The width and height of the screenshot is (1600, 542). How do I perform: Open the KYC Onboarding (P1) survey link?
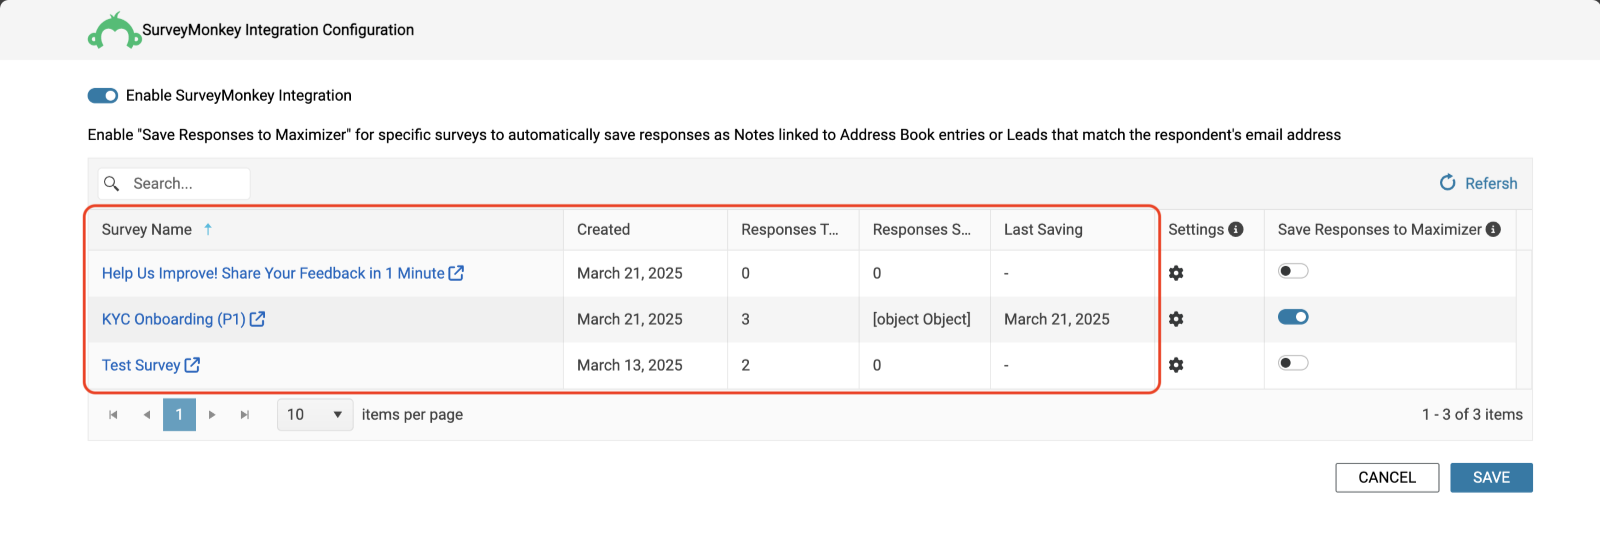174,319
